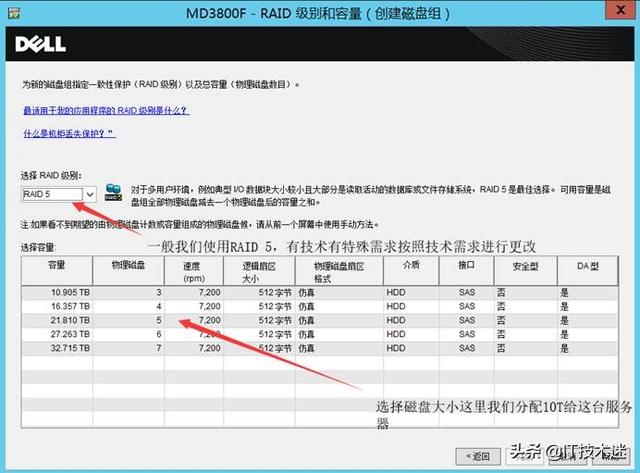Click disk count 5 in the 21.810 TB row
This screenshot has height=473, width=640.
point(158,320)
